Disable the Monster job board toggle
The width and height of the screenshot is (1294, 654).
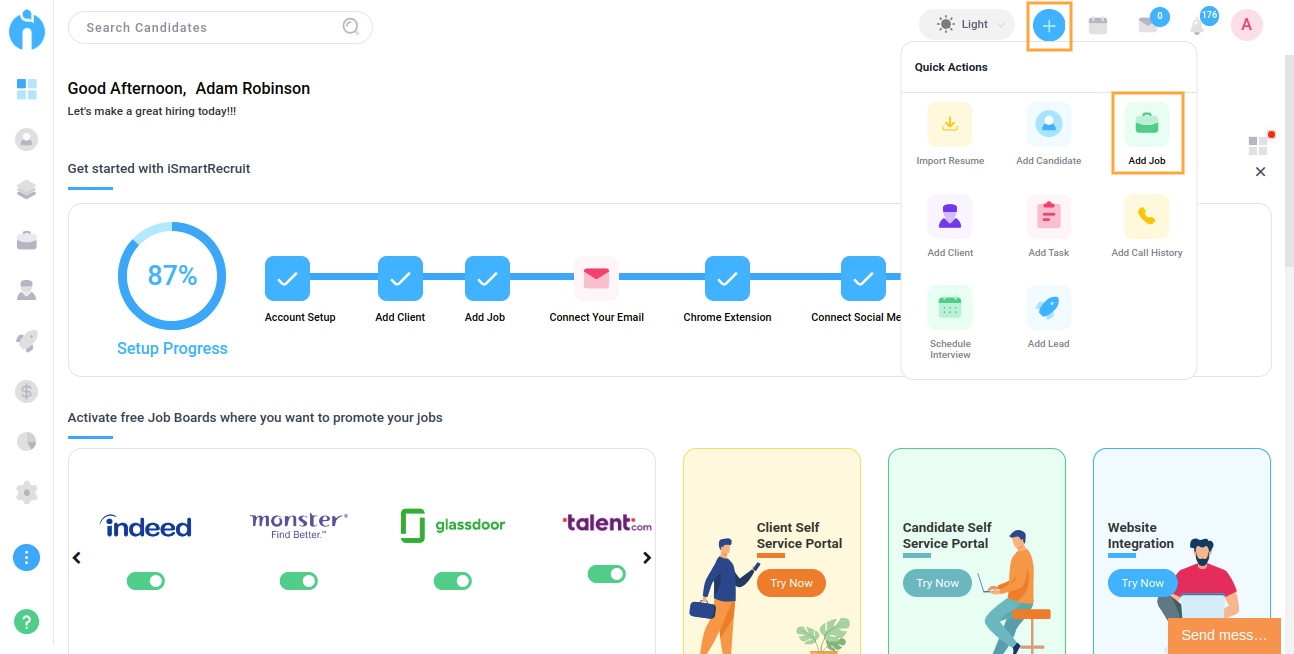point(298,581)
